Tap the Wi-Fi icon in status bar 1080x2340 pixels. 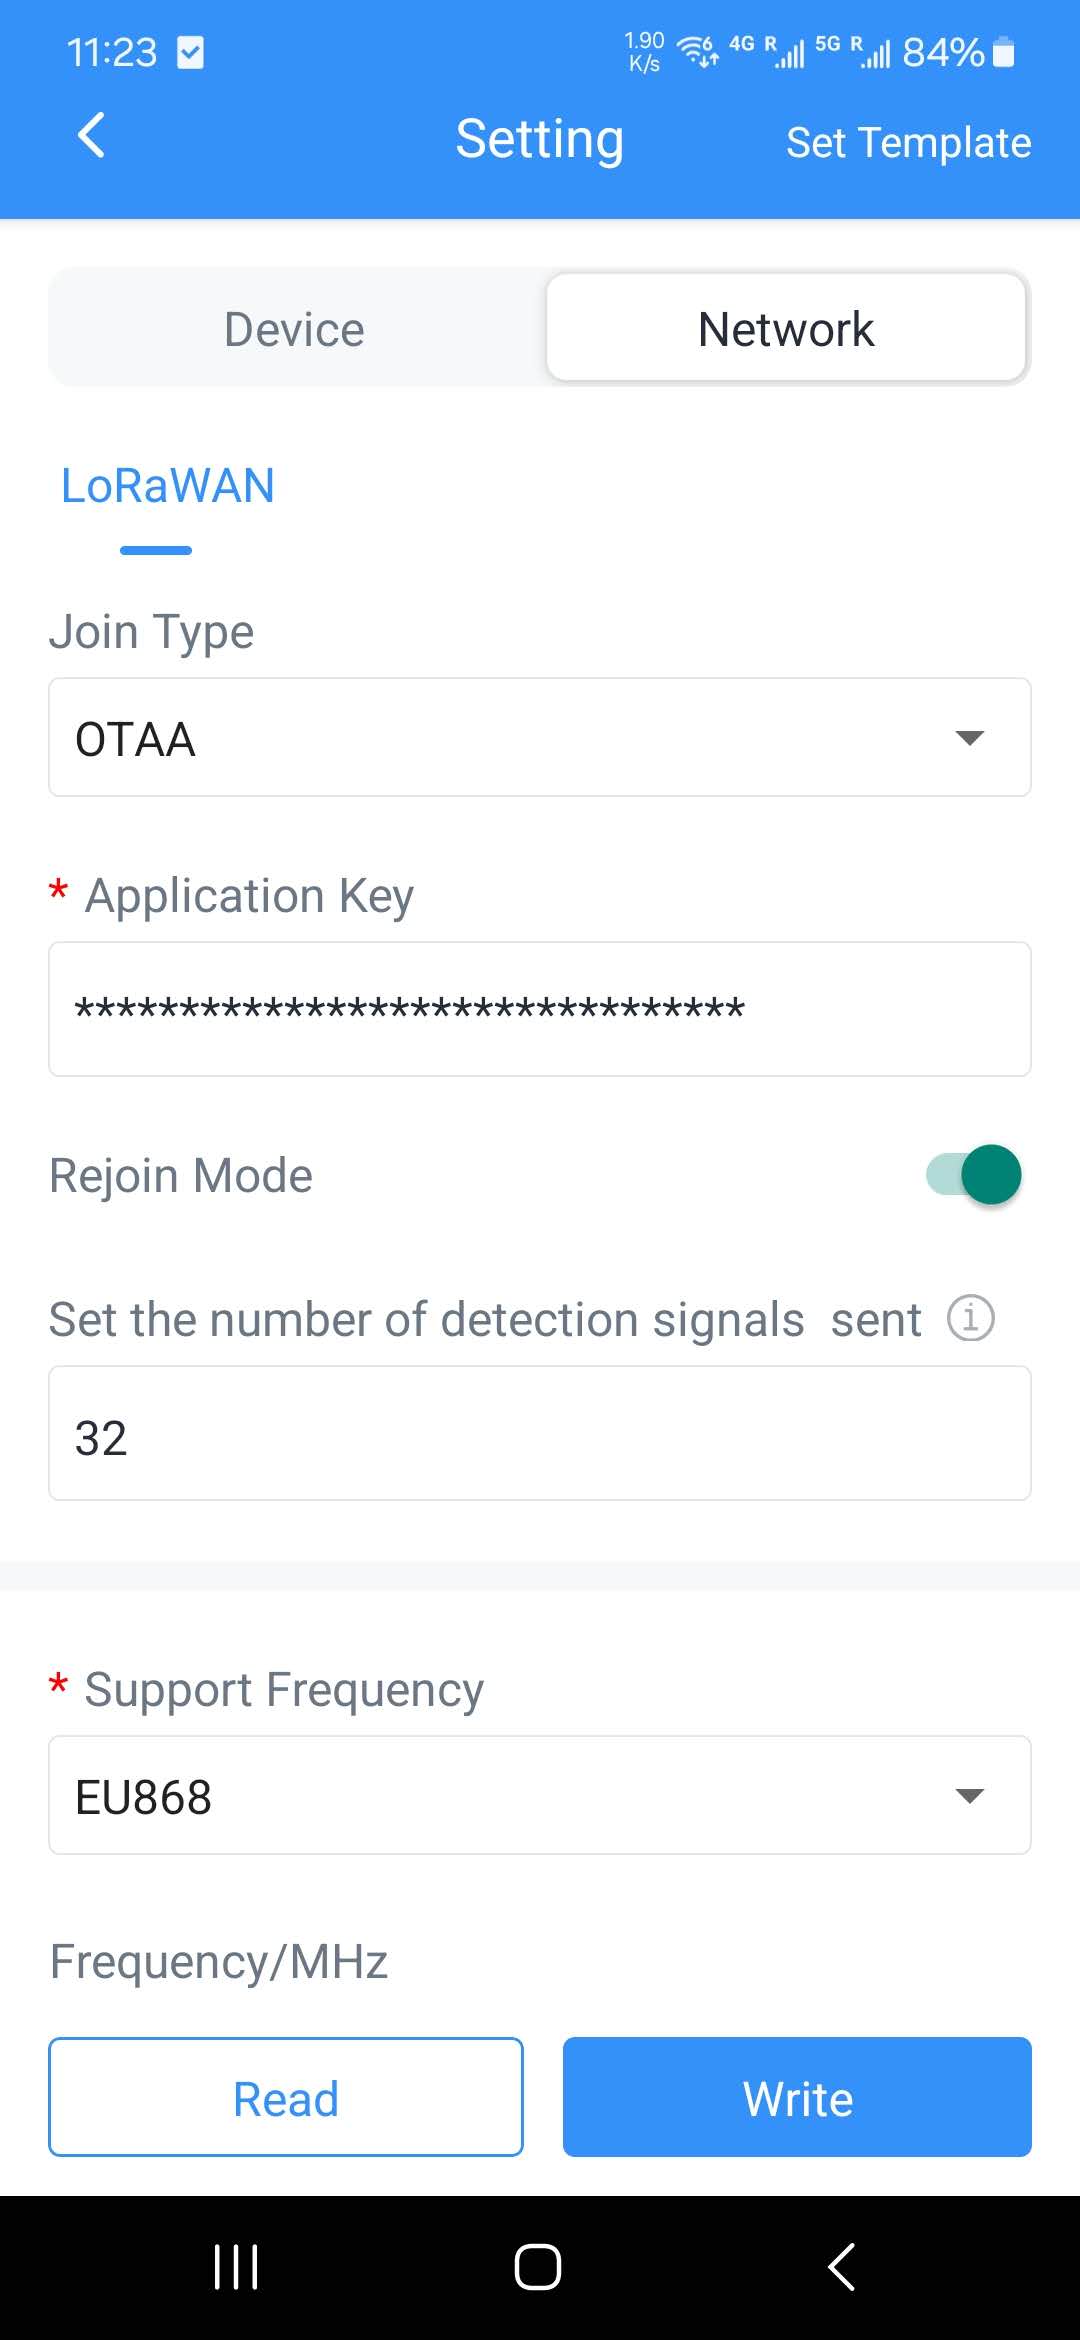click(697, 51)
